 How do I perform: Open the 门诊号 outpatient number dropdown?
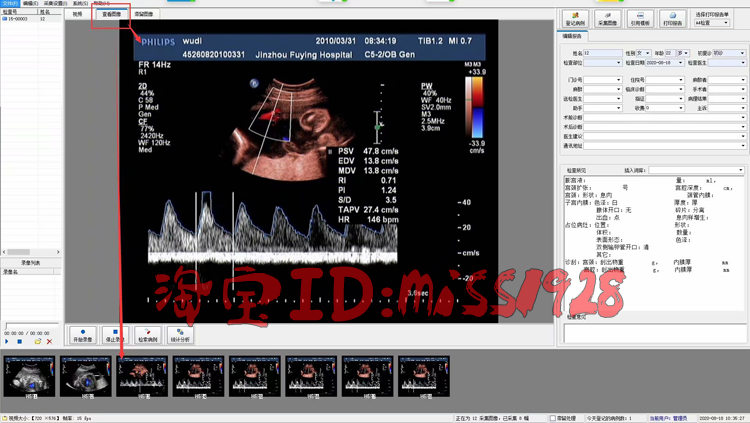tap(618, 80)
